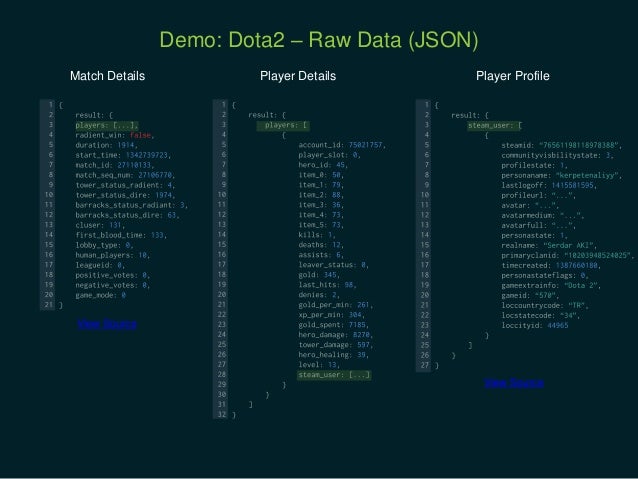
Task: Click the tower_status_radiant: 4 line
Action: pos(125,185)
